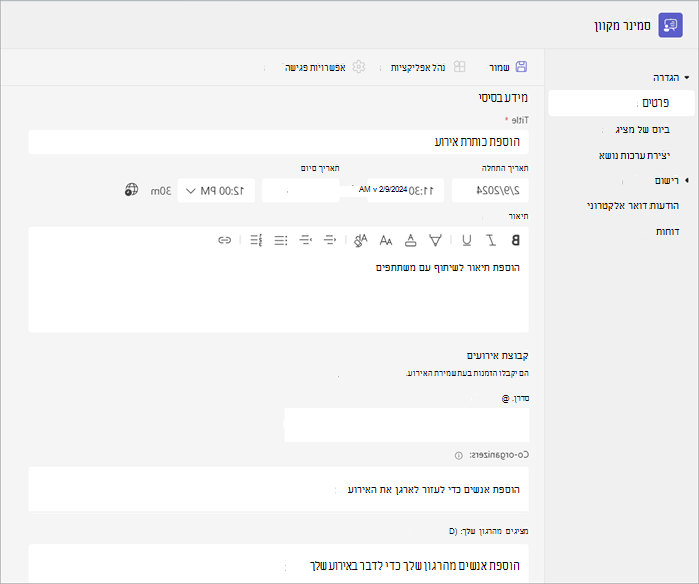Insert a numbered list
Screen dimensions: 699x584
[256, 240]
